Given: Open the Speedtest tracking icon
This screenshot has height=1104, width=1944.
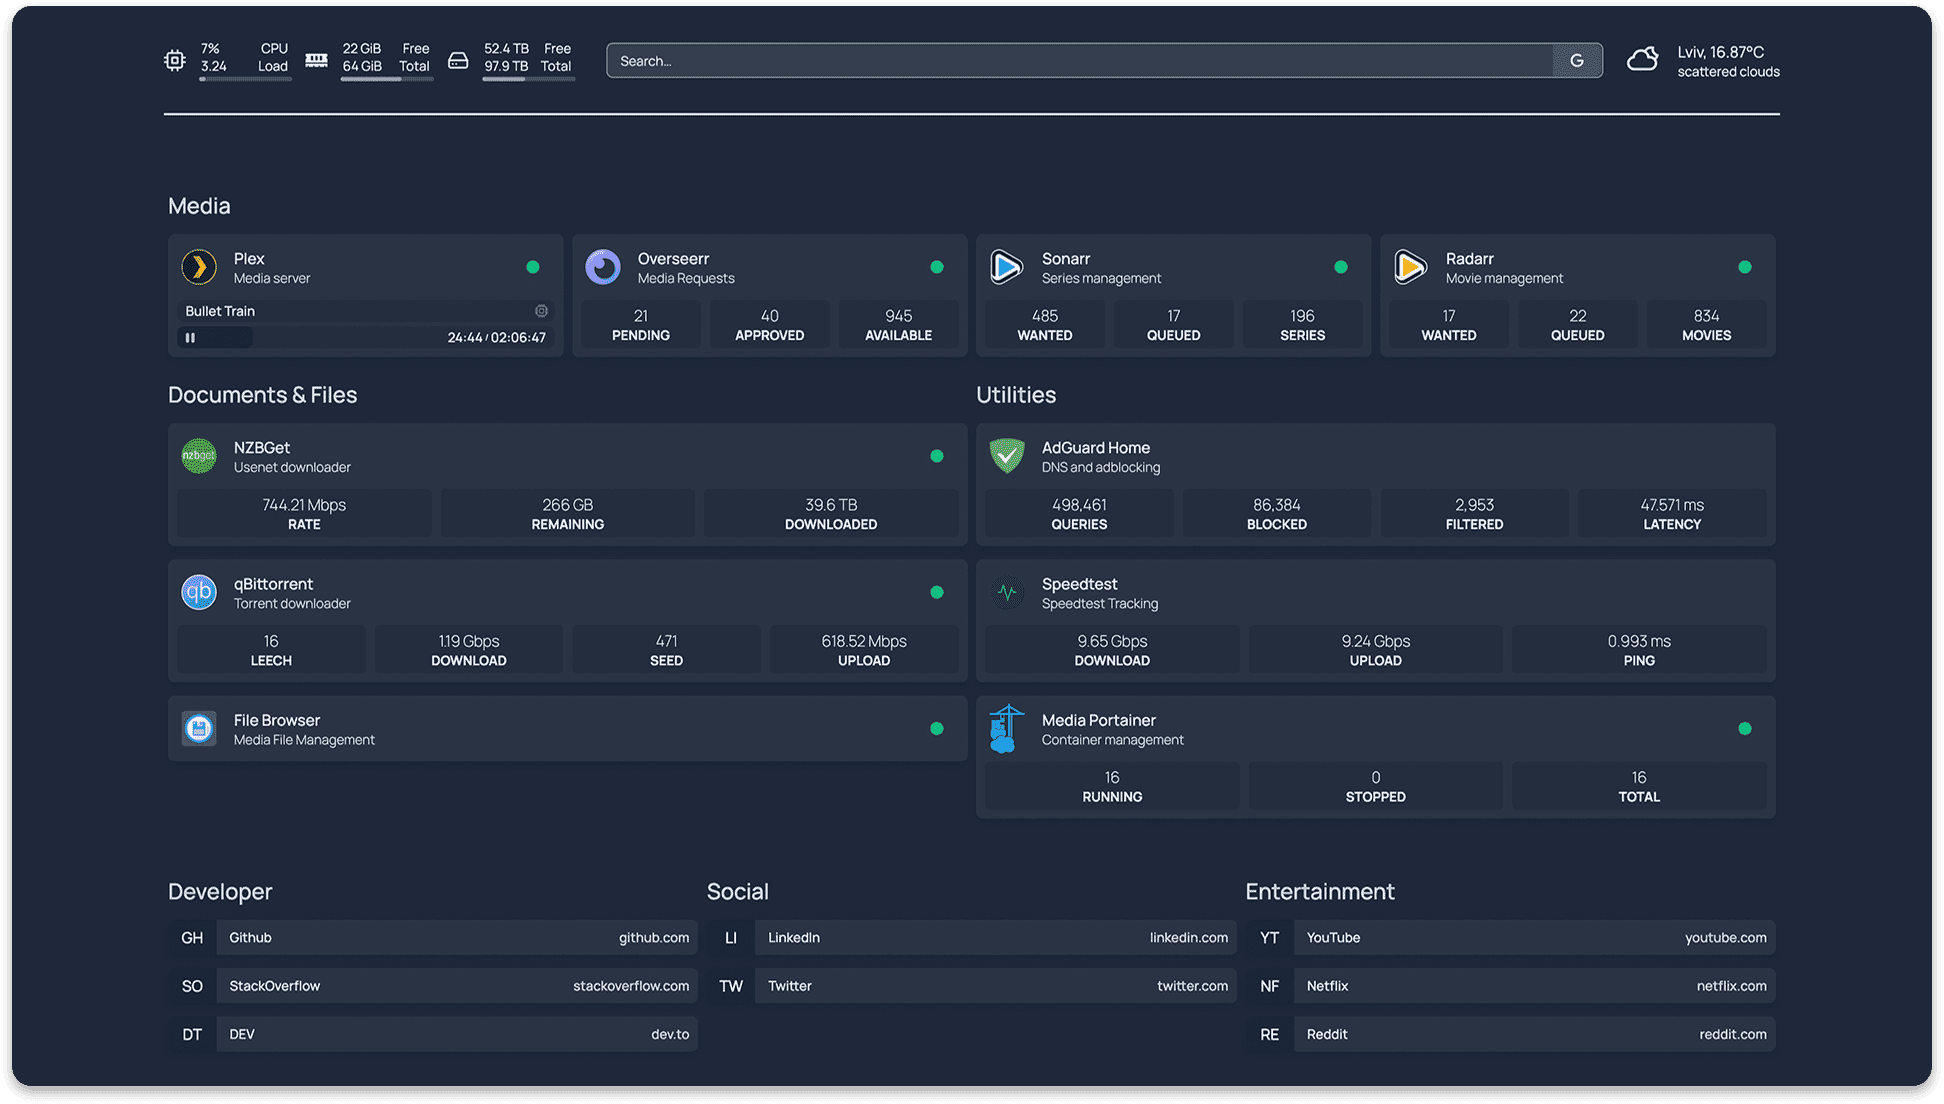Looking at the screenshot, I should (1007, 592).
